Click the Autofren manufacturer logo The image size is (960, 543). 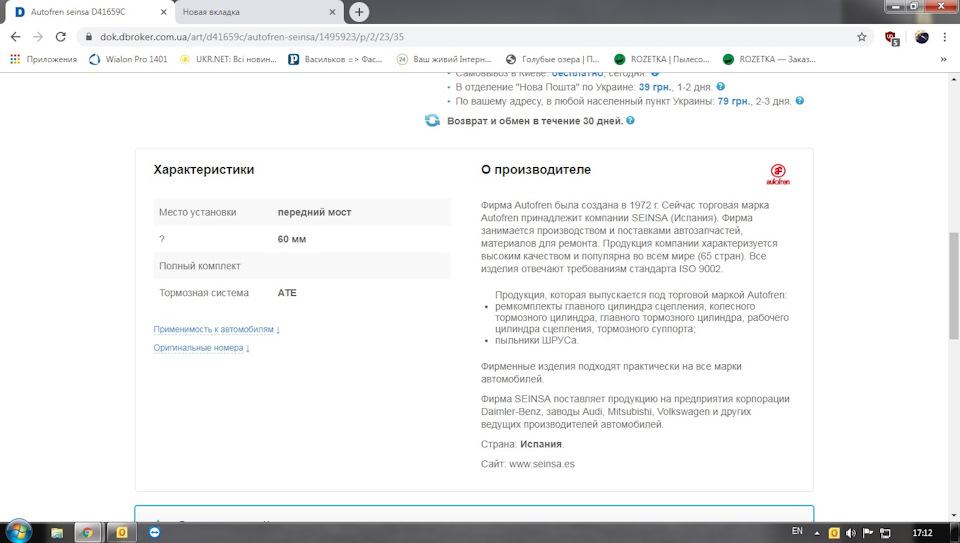778,174
